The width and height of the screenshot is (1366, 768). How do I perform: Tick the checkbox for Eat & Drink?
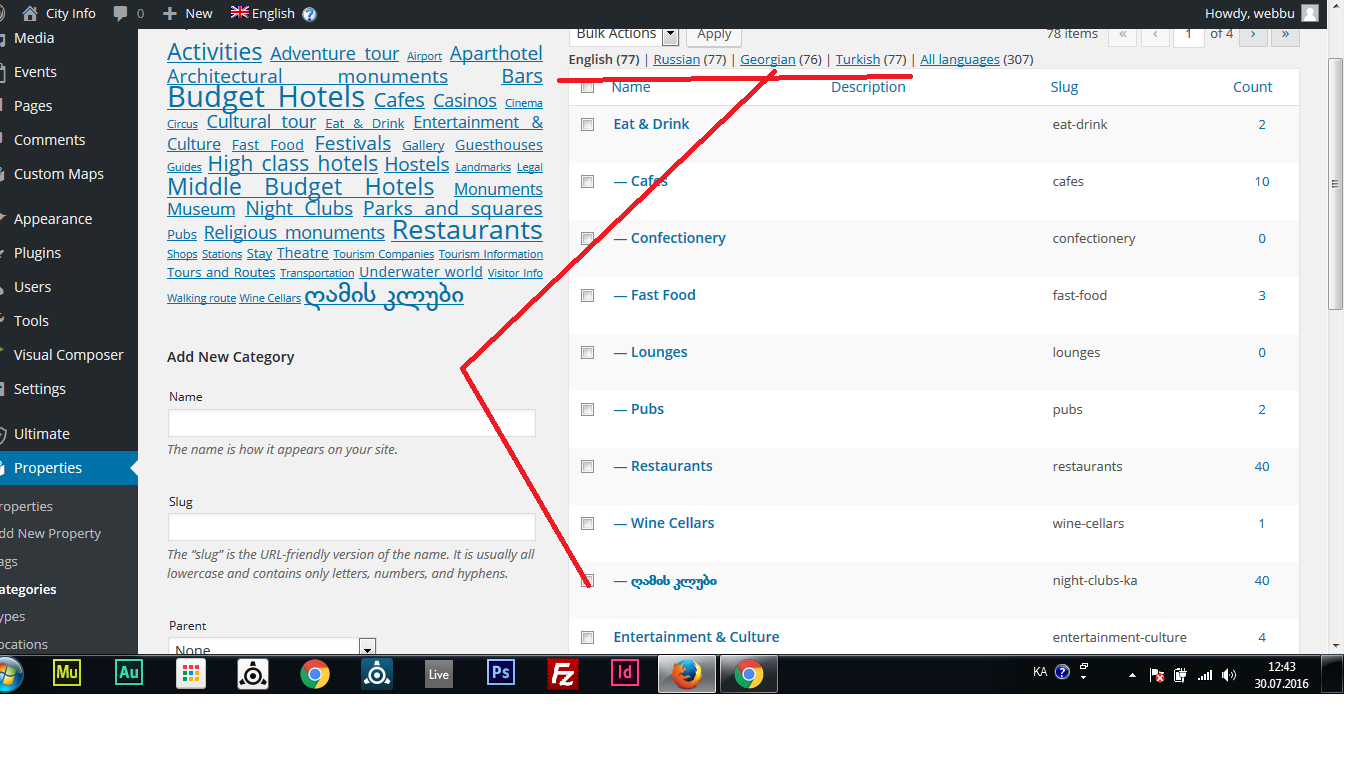tap(588, 125)
